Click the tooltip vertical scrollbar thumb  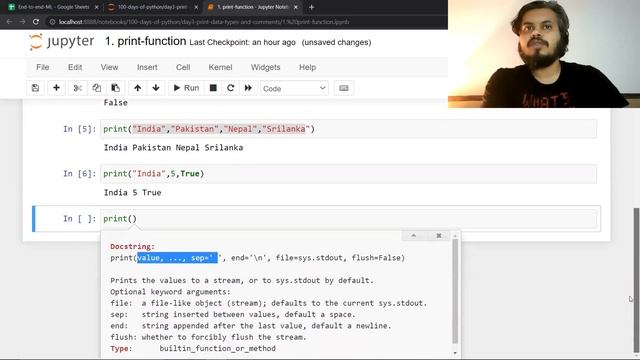pyautogui.click(x=455, y=291)
